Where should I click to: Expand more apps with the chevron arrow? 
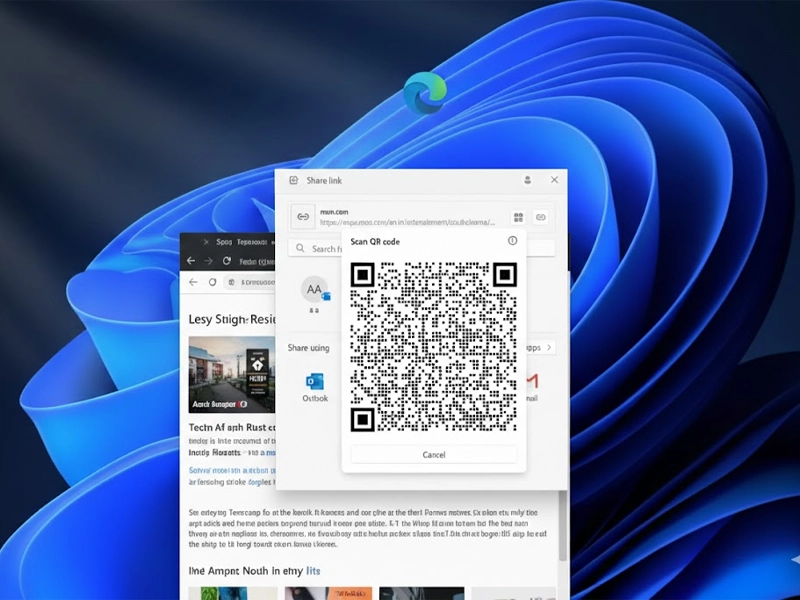coord(548,347)
